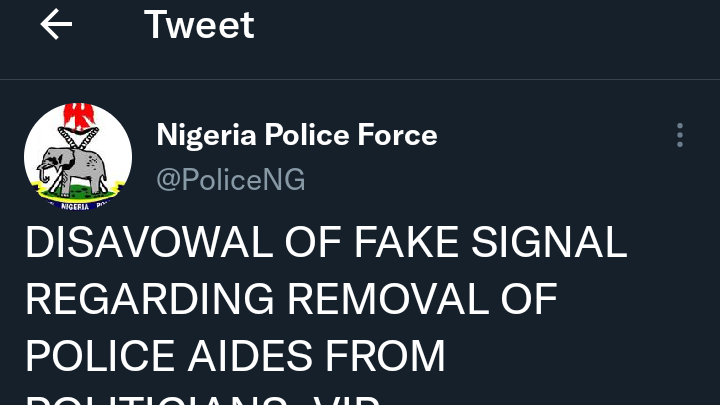The height and width of the screenshot is (405, 720).
Task: Click the partially visible POLITICIANS, VIP line
Action: tap(202, 399)
